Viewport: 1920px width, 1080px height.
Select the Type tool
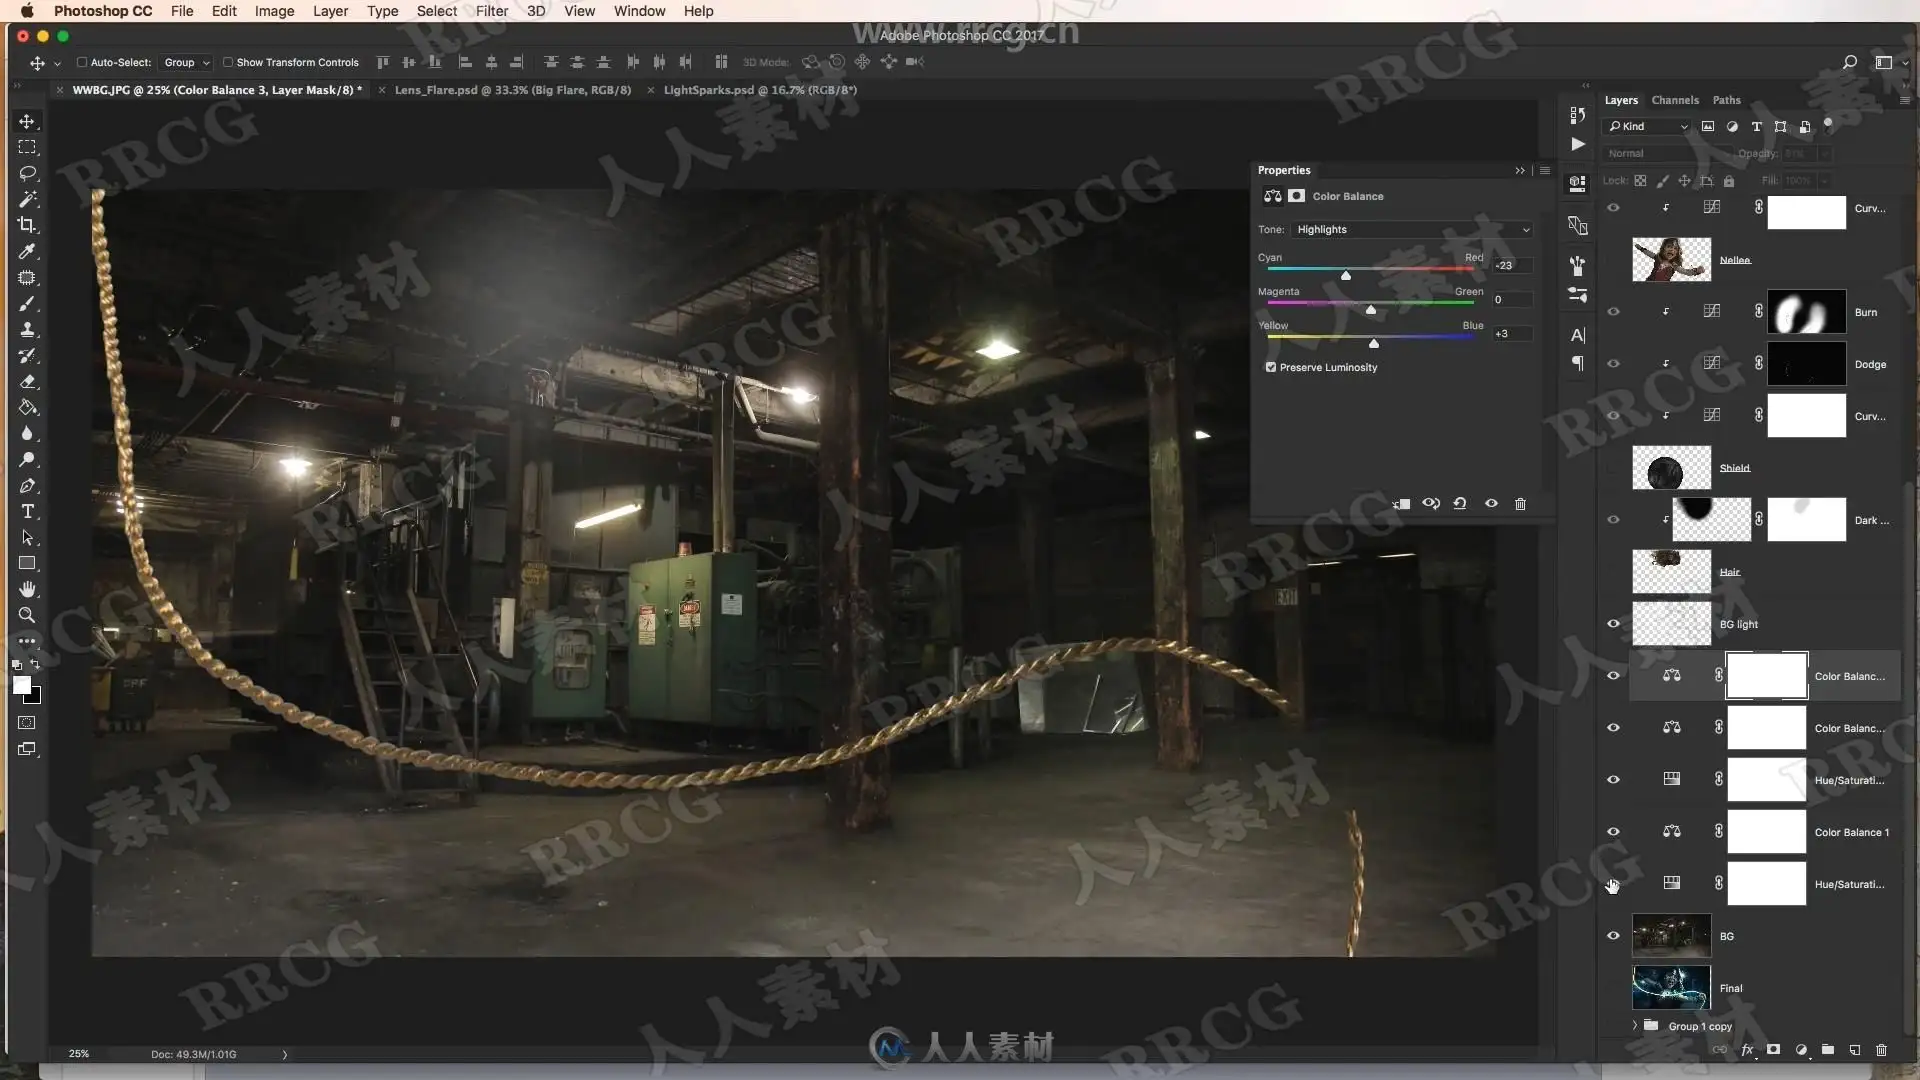[27, 511]
